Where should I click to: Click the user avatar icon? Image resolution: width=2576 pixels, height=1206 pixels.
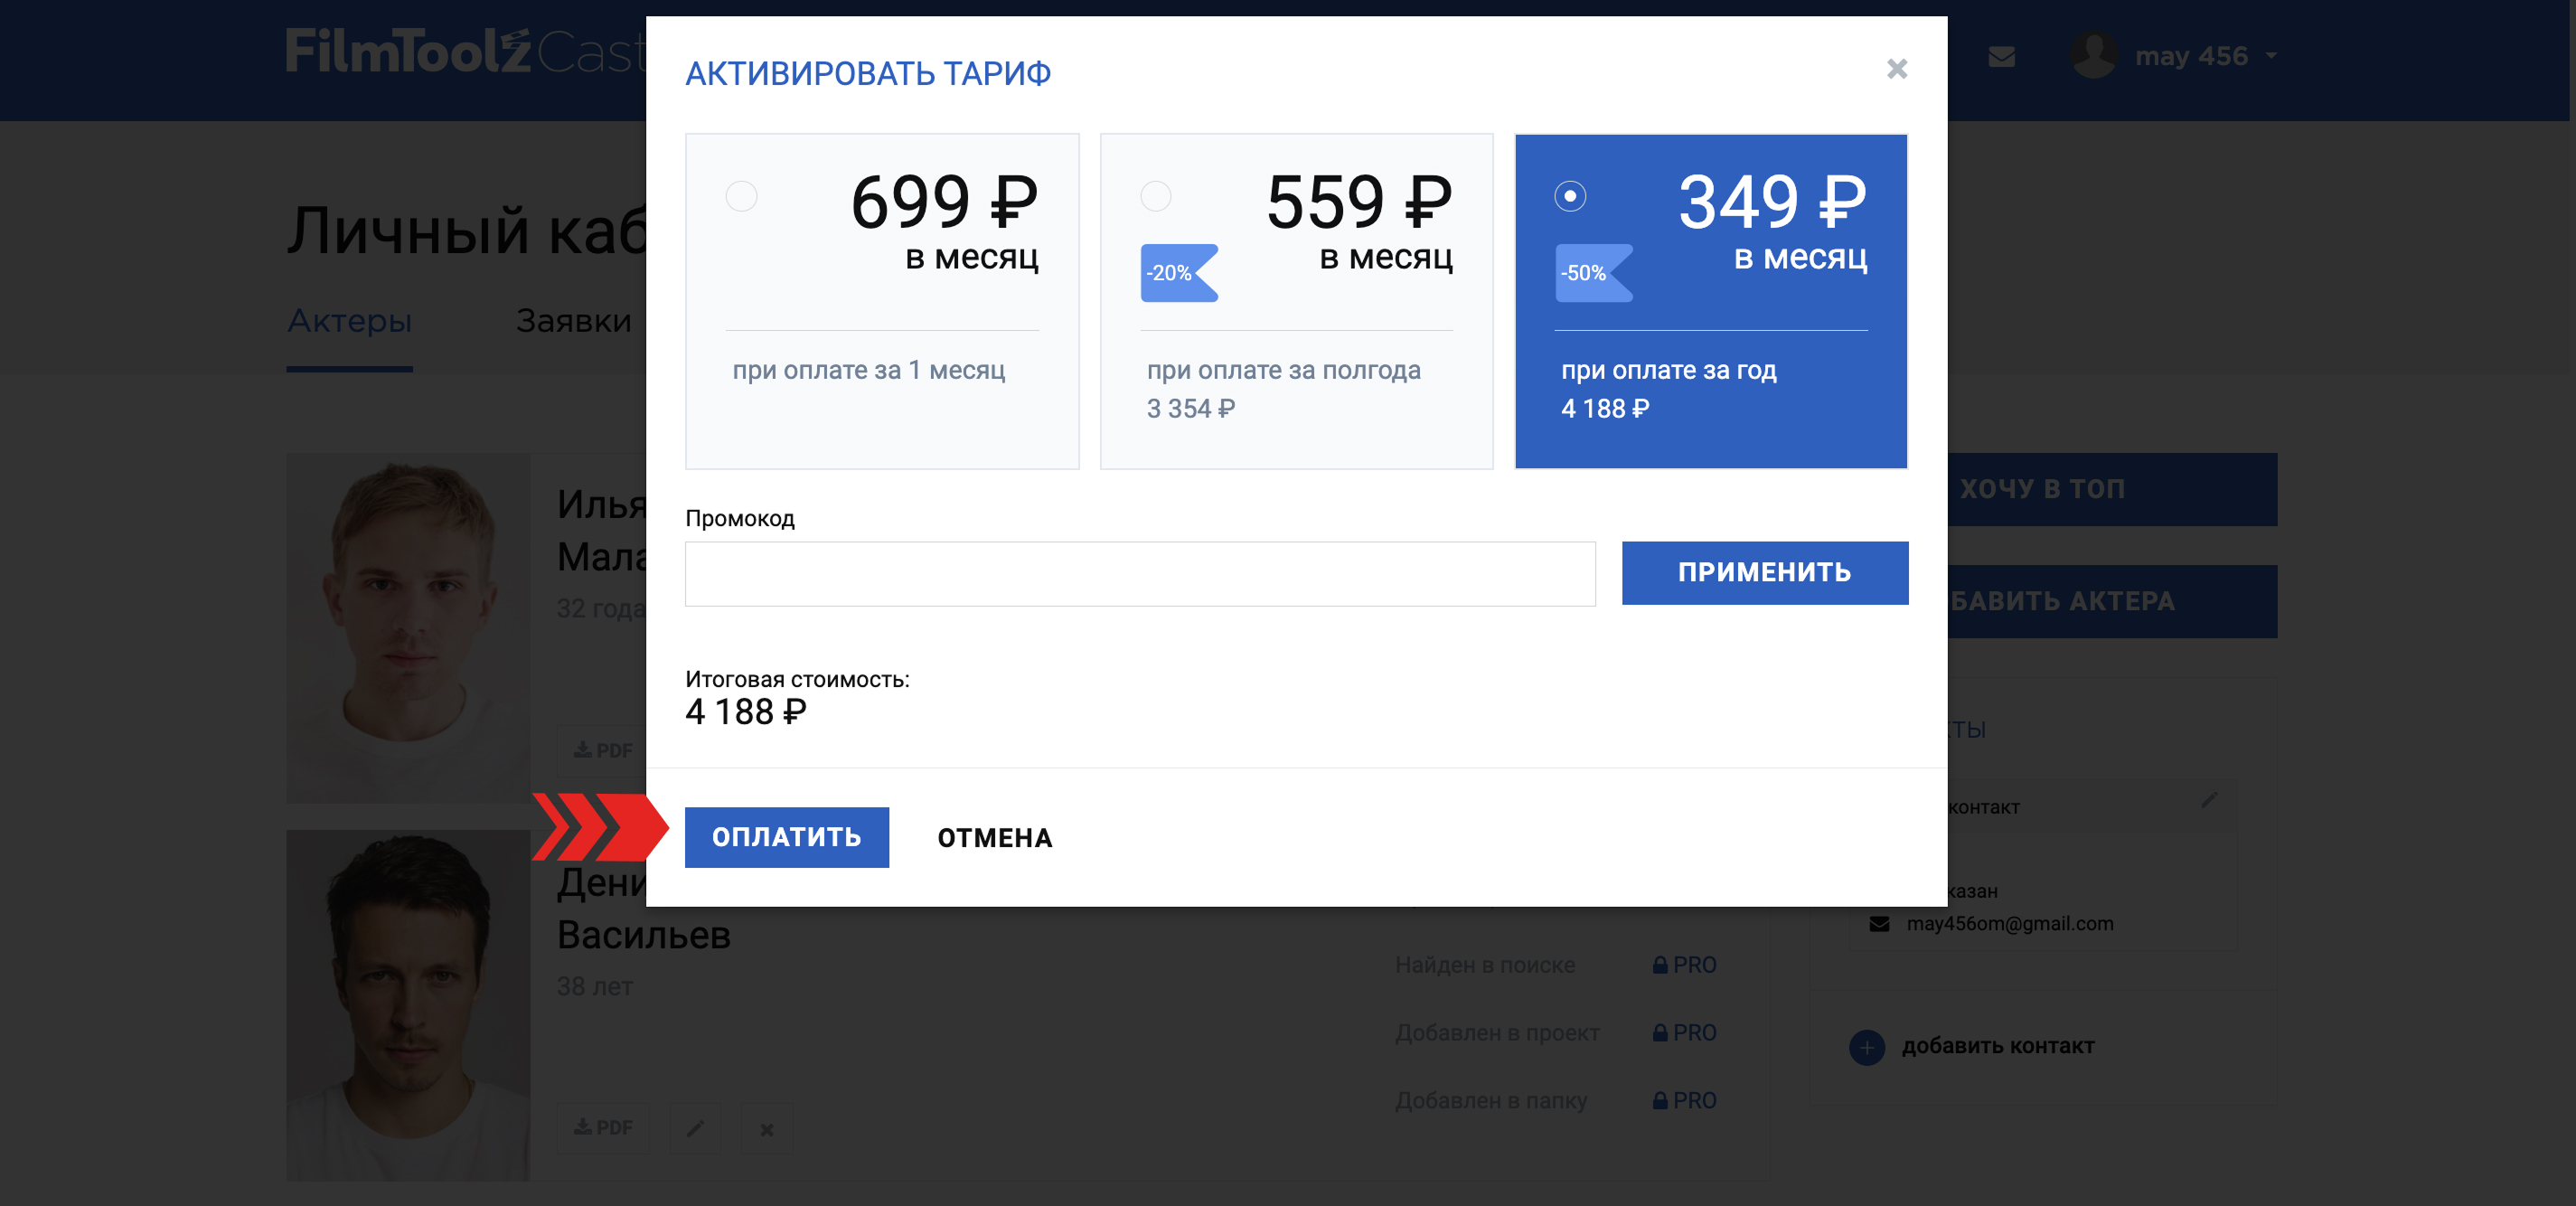click(2093, 55)
